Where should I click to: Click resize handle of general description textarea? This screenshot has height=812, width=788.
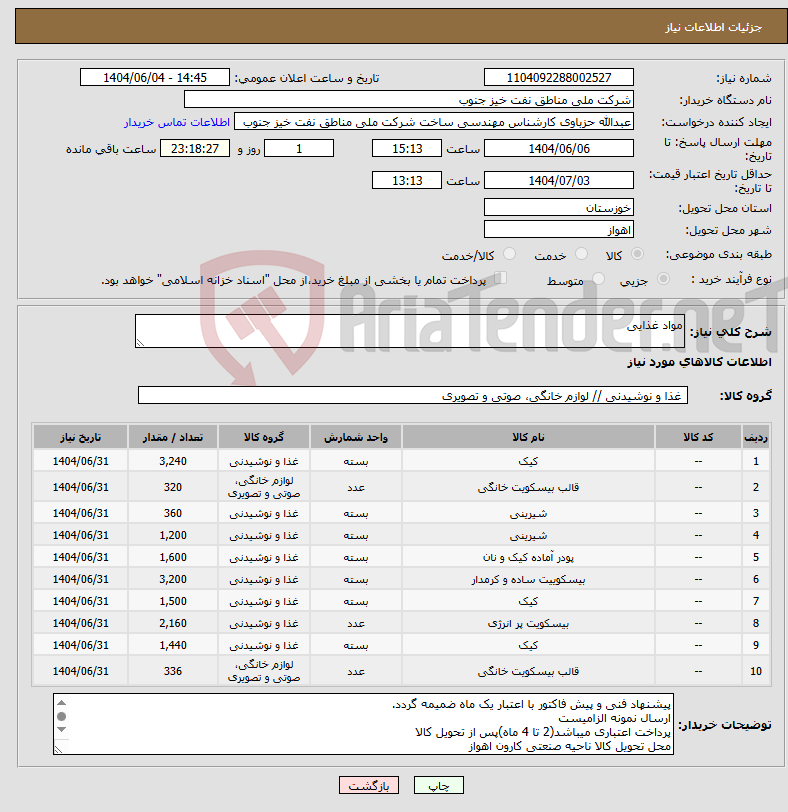point(140,343)
